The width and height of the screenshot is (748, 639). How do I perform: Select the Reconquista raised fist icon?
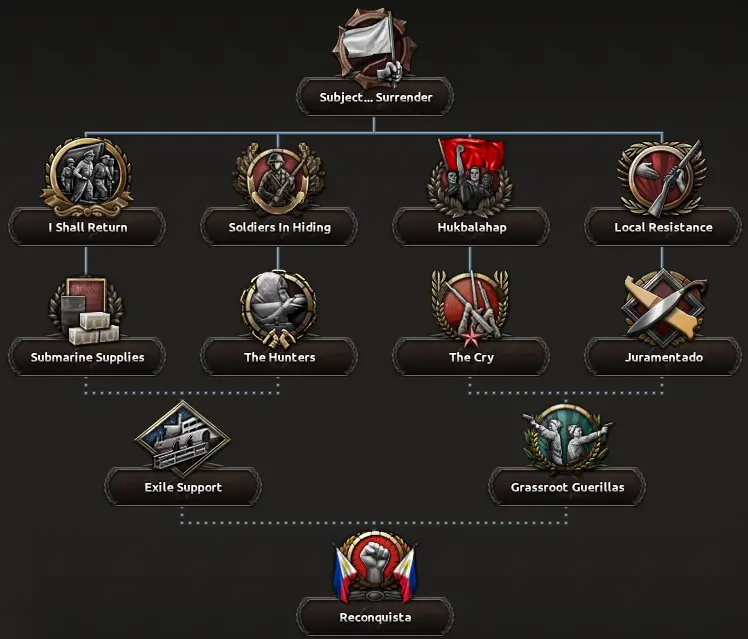(375, 567)
